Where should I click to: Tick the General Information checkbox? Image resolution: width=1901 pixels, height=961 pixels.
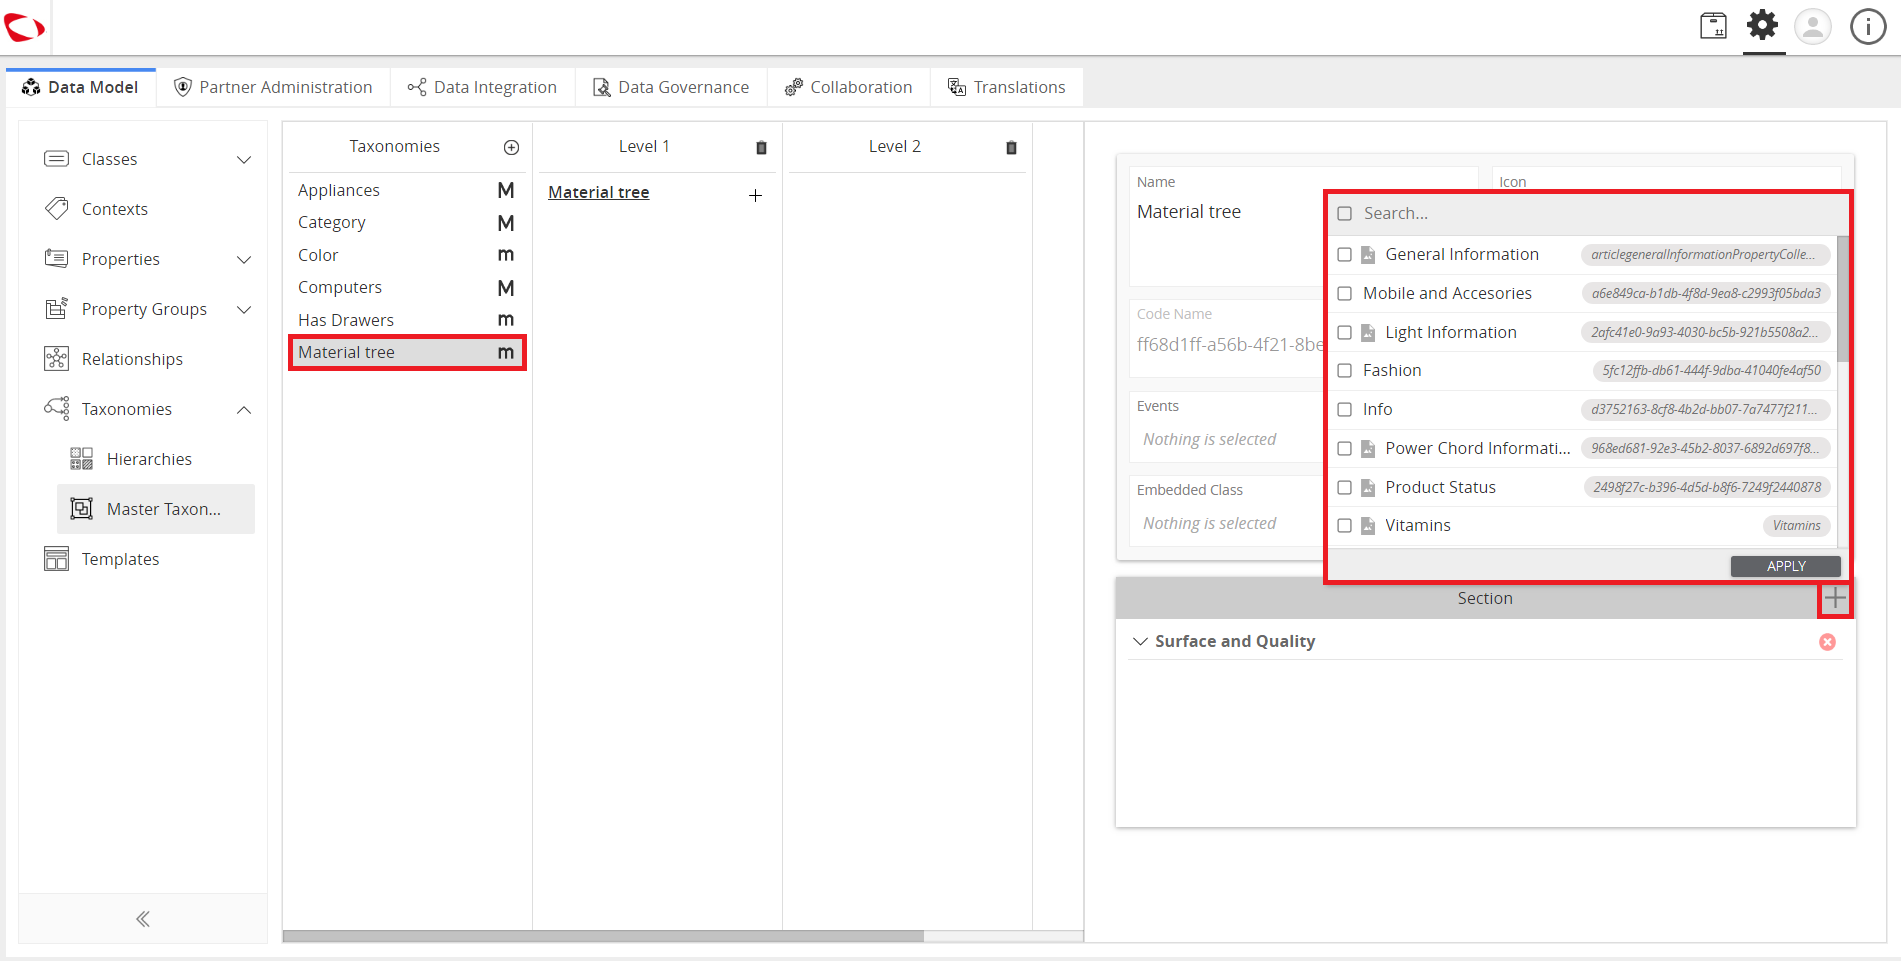(1344, 255)
